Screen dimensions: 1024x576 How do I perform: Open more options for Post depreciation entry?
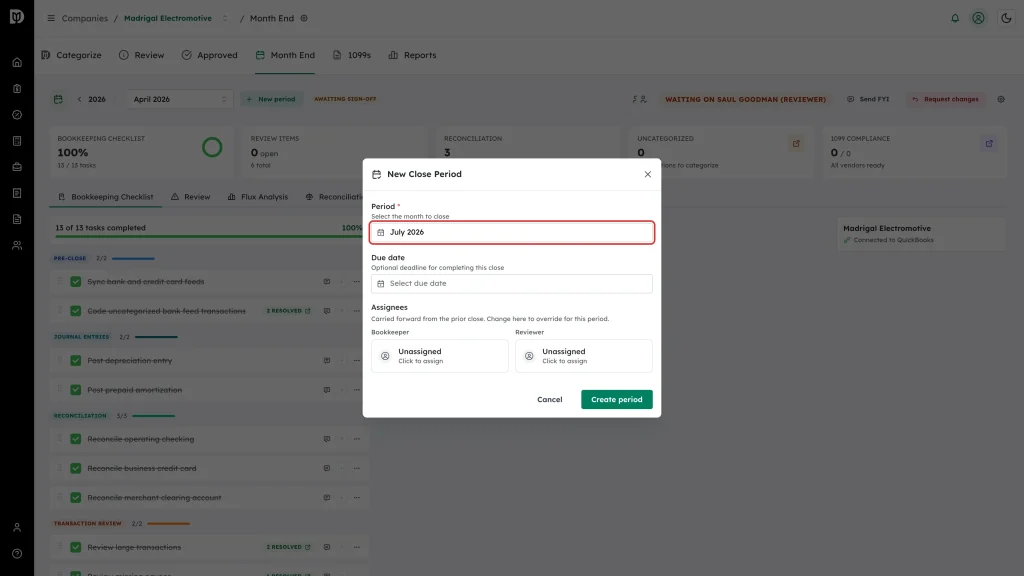tap(357, 360)
